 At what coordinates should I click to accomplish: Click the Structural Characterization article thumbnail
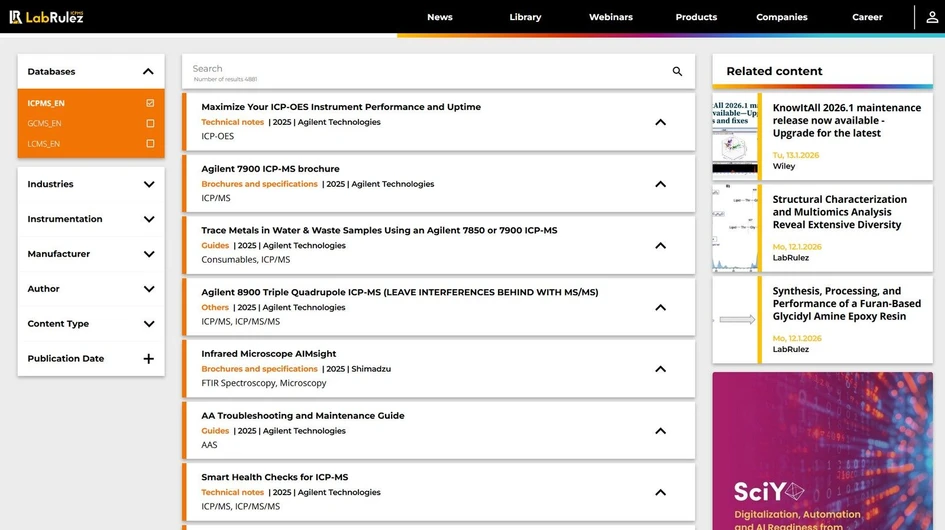tap(735, 229)
